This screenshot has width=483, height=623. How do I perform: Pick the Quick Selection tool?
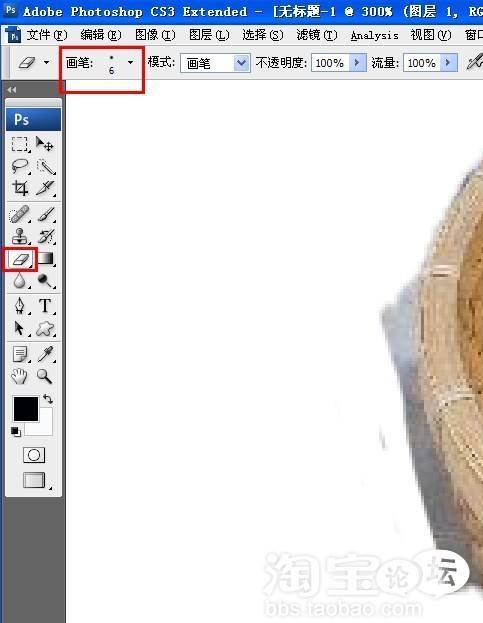coord(45,166)
